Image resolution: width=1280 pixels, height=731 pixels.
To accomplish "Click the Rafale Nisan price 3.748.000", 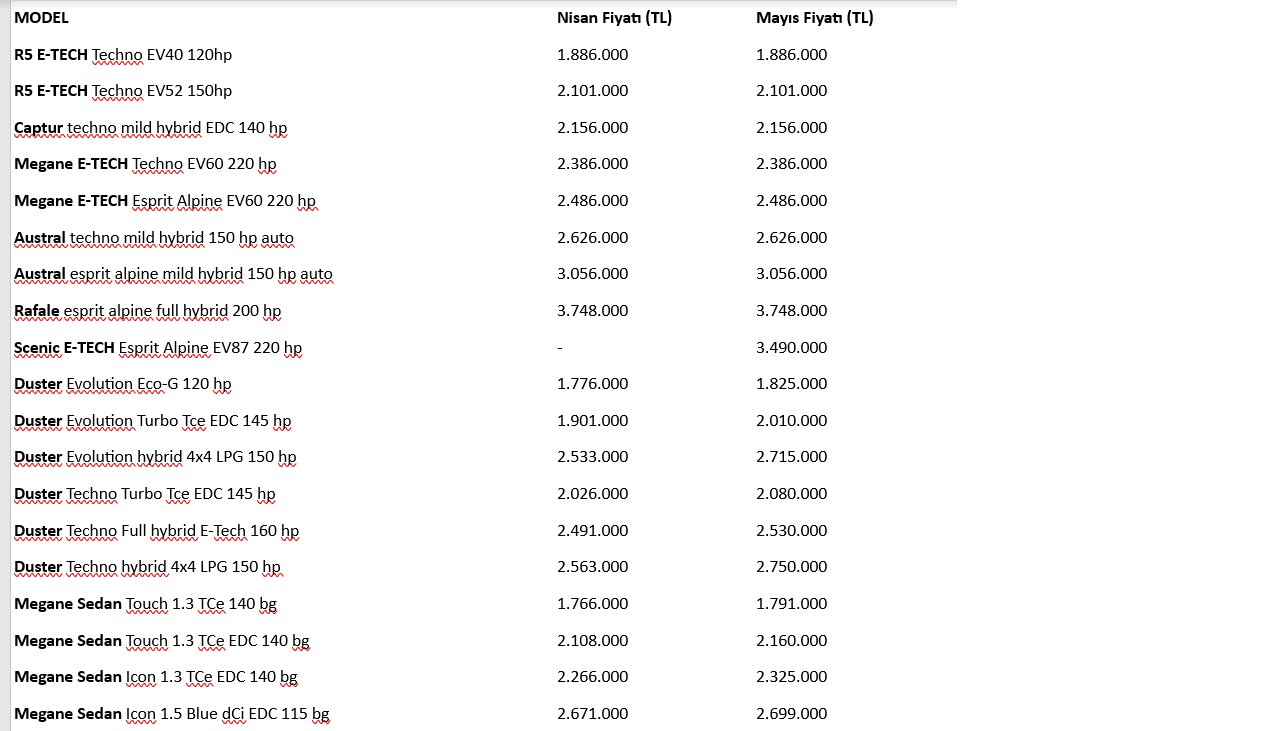I will [x=592, y=311].
